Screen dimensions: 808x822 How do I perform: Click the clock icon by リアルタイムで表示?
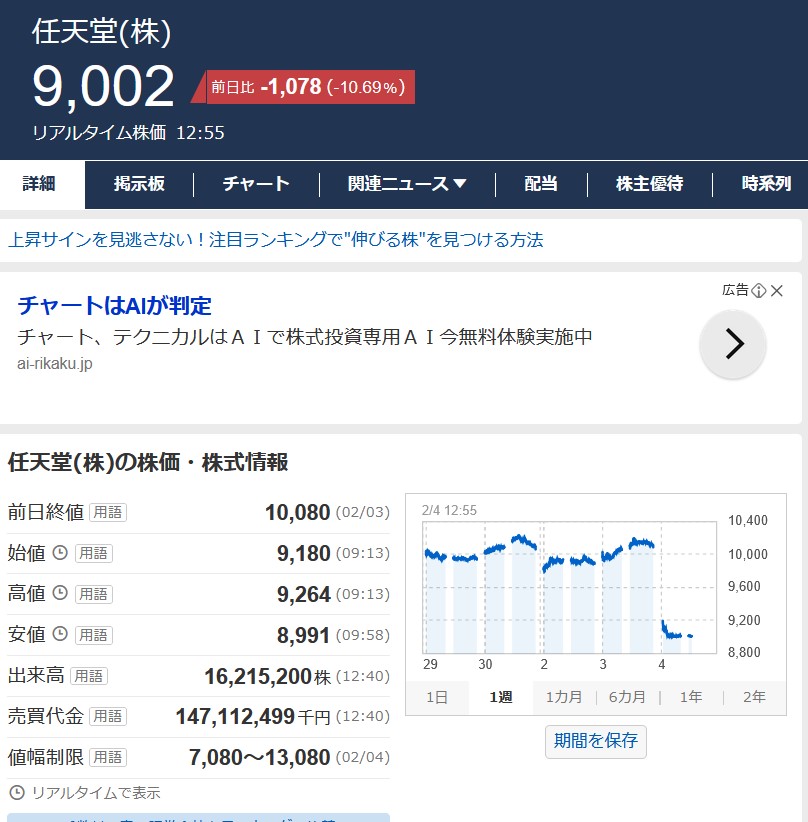click(17, 793)
